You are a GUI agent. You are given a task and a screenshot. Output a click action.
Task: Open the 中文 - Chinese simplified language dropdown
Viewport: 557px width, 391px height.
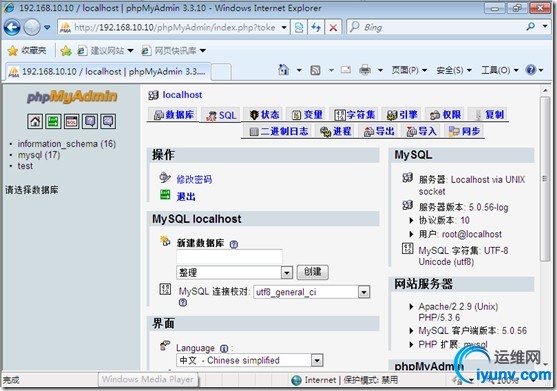(x=249, y=360)
